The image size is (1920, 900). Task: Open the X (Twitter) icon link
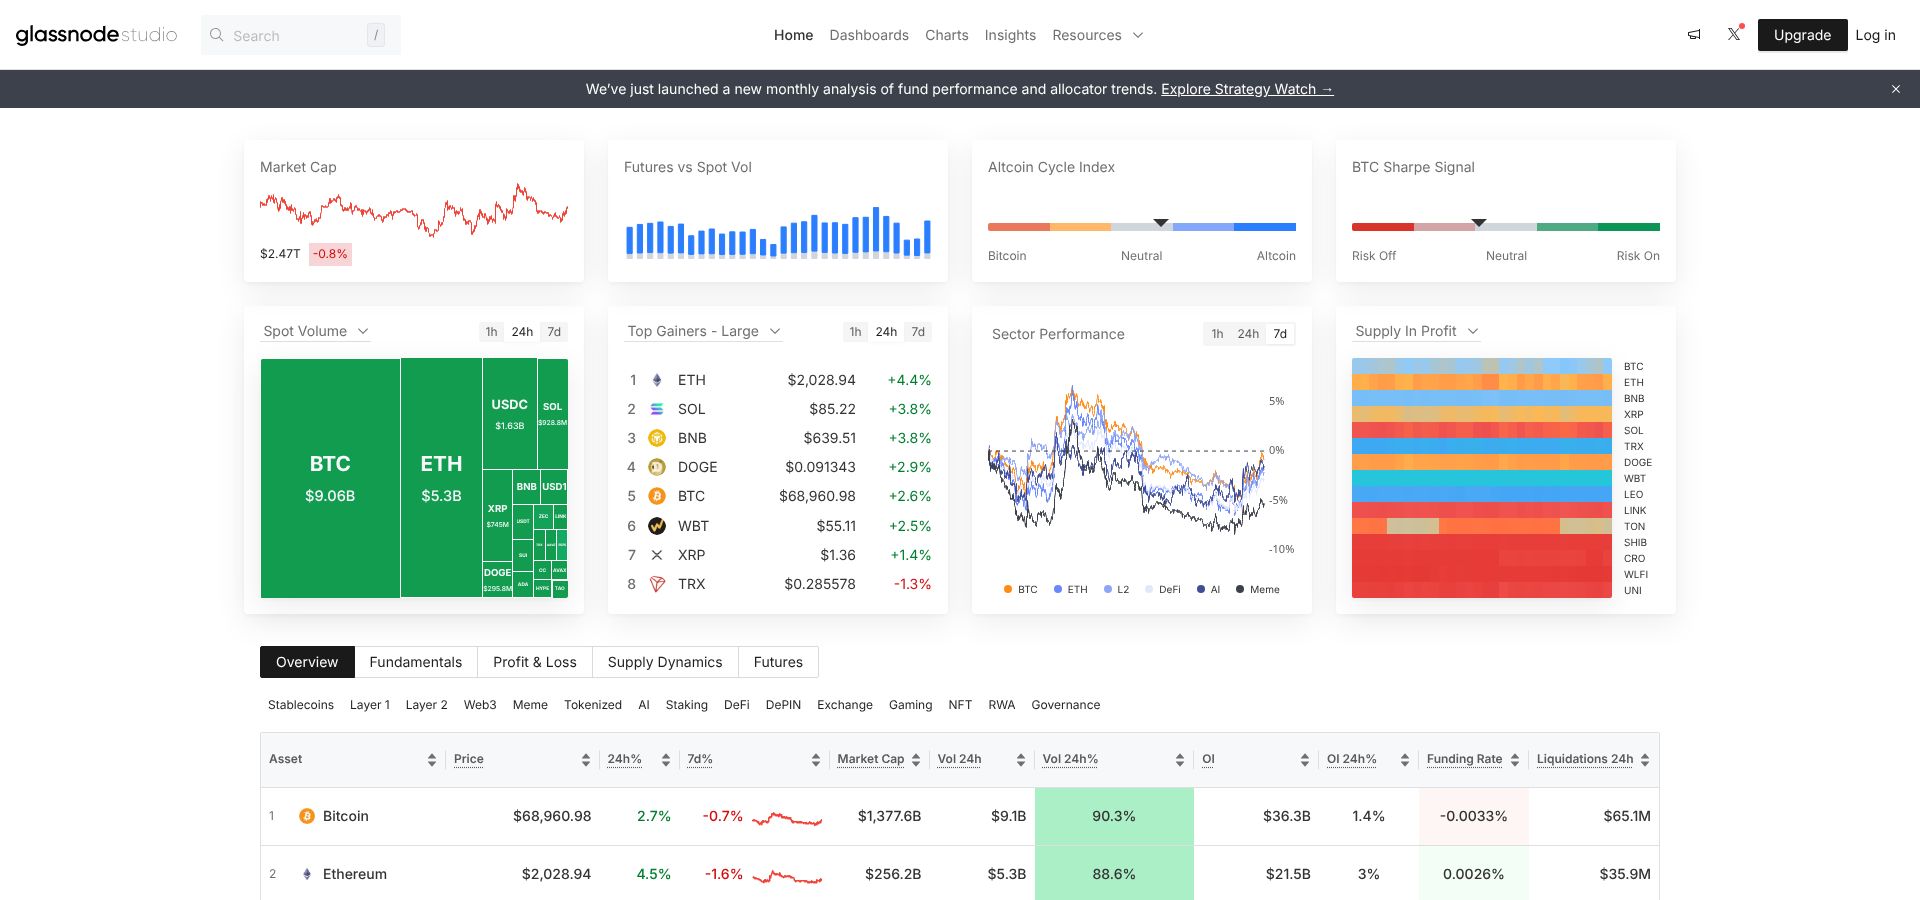pos(1734,34)
